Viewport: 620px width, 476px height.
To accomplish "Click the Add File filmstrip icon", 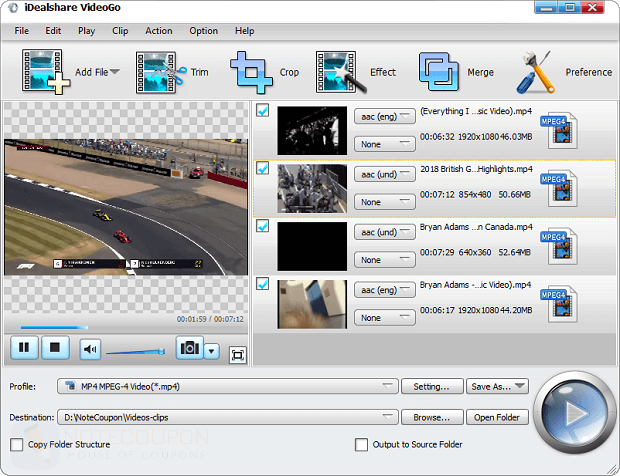I will [46, 72].
